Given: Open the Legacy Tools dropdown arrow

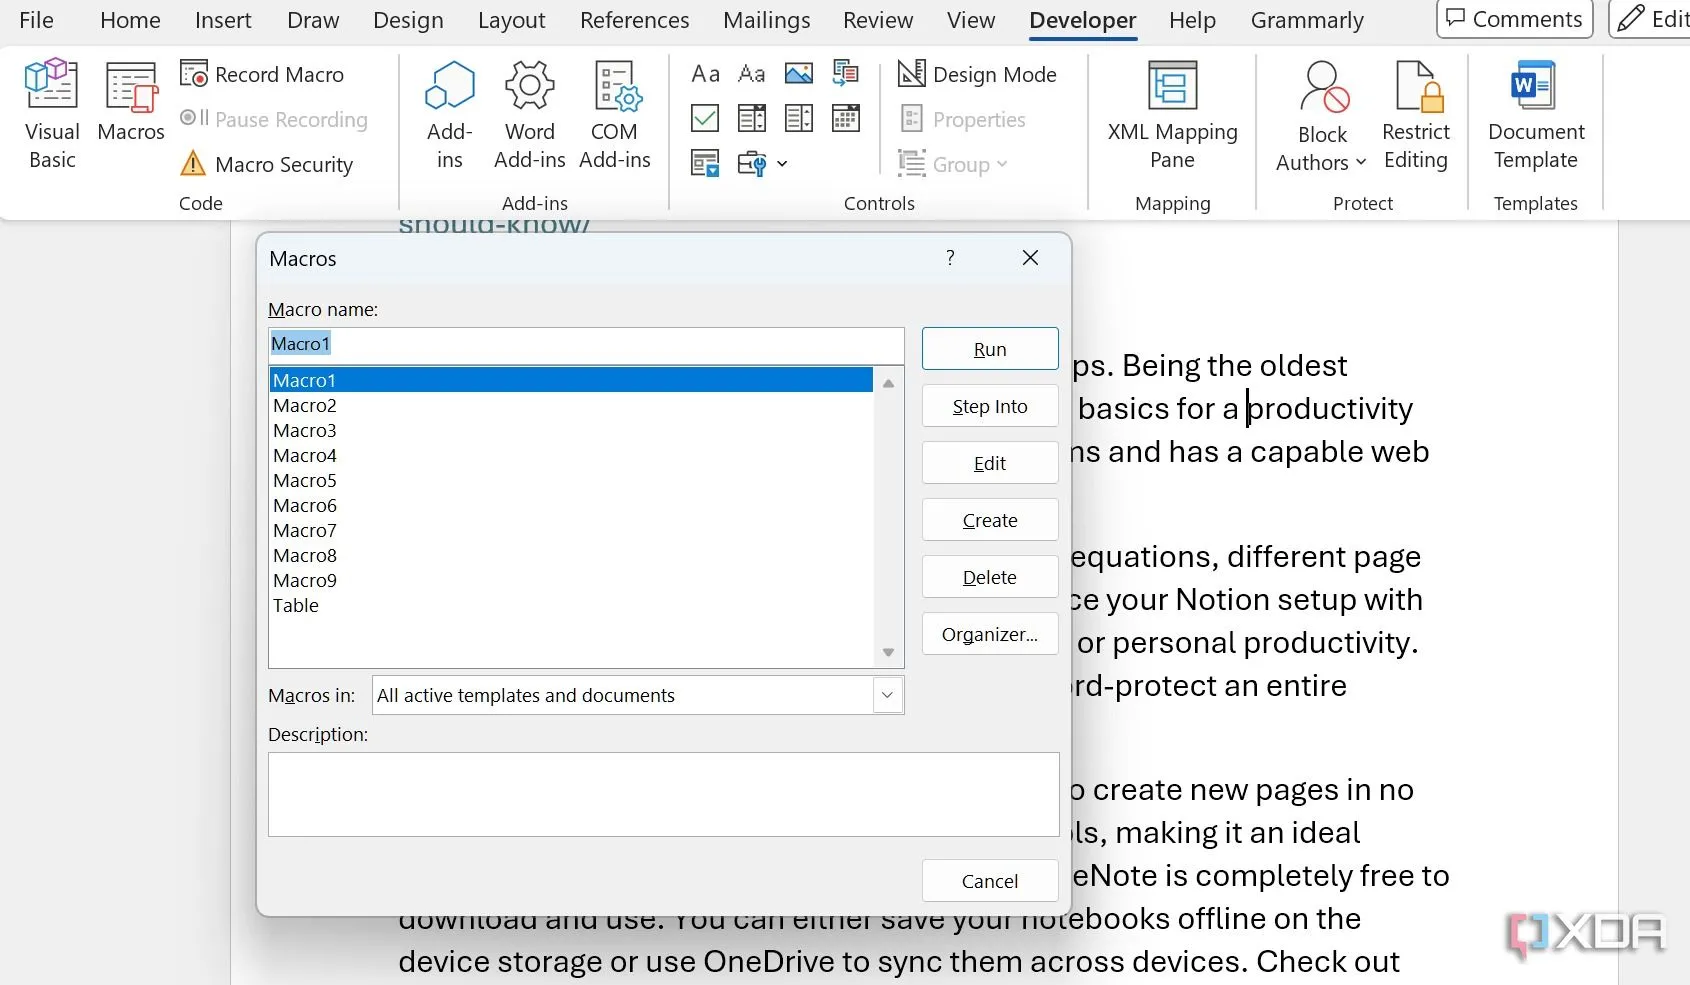Looking at the screenshot, I should (782, 164).
